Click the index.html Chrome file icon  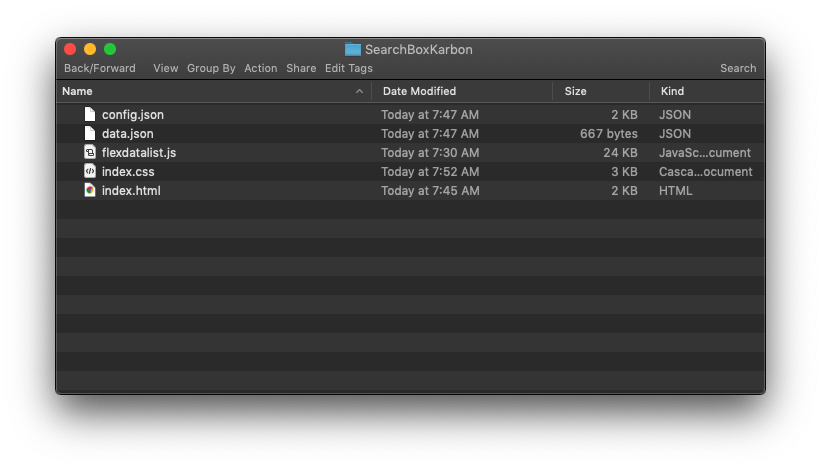click(x=90, y=191)
